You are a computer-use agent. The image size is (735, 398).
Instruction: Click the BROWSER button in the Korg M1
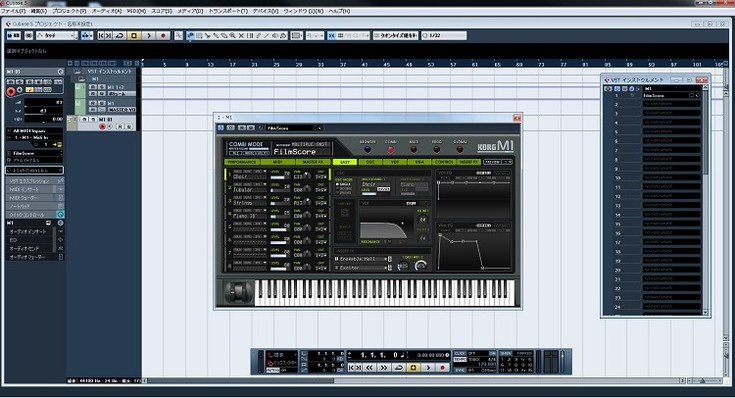(368, 150)
